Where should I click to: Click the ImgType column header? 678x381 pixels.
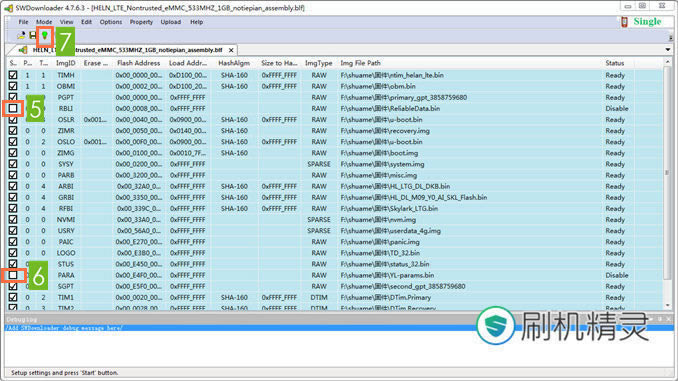[x=319, y=63]
